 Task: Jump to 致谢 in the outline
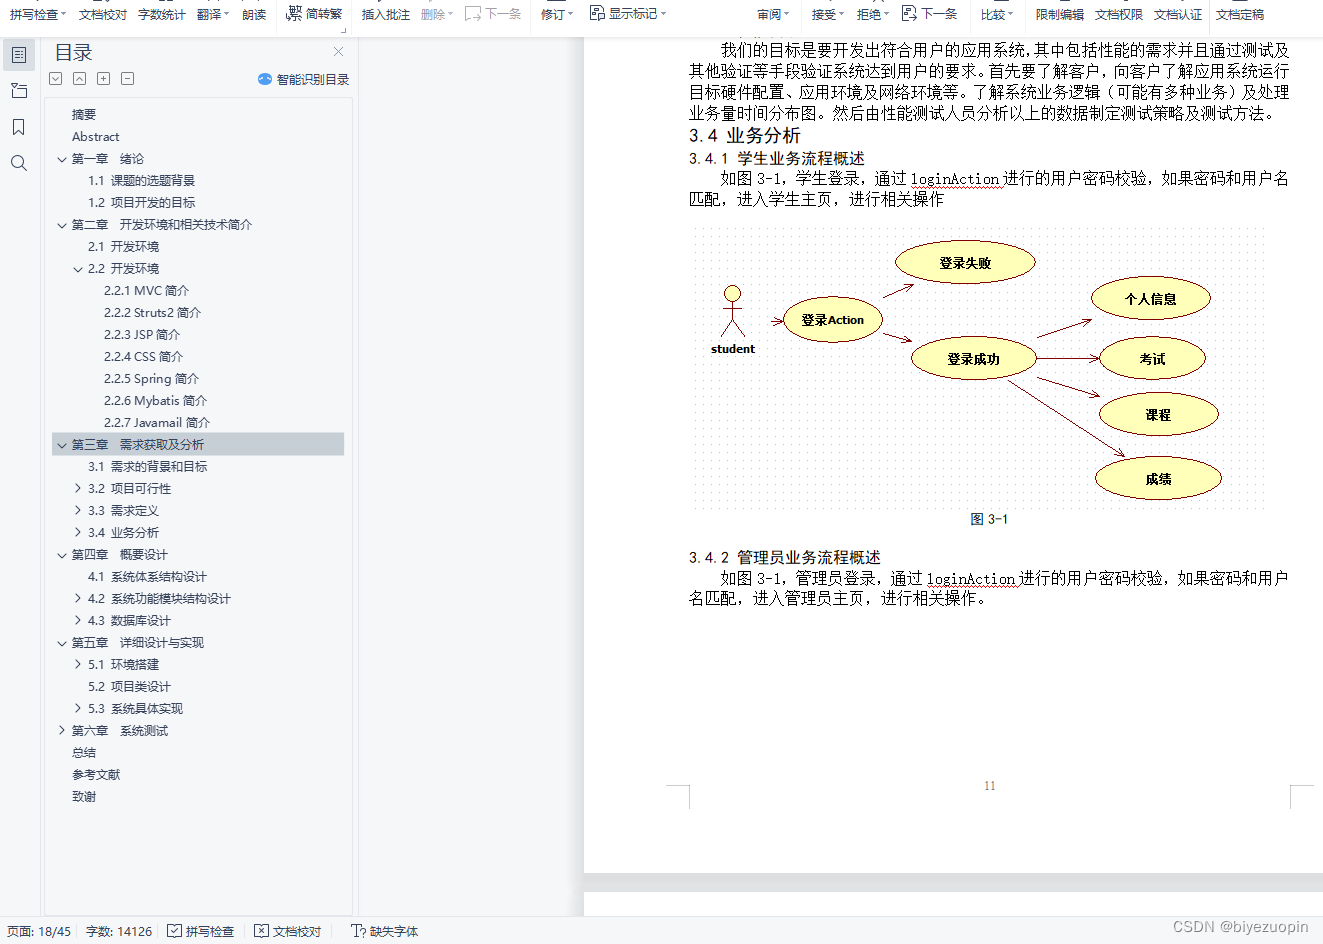click(x=84, y=796)
